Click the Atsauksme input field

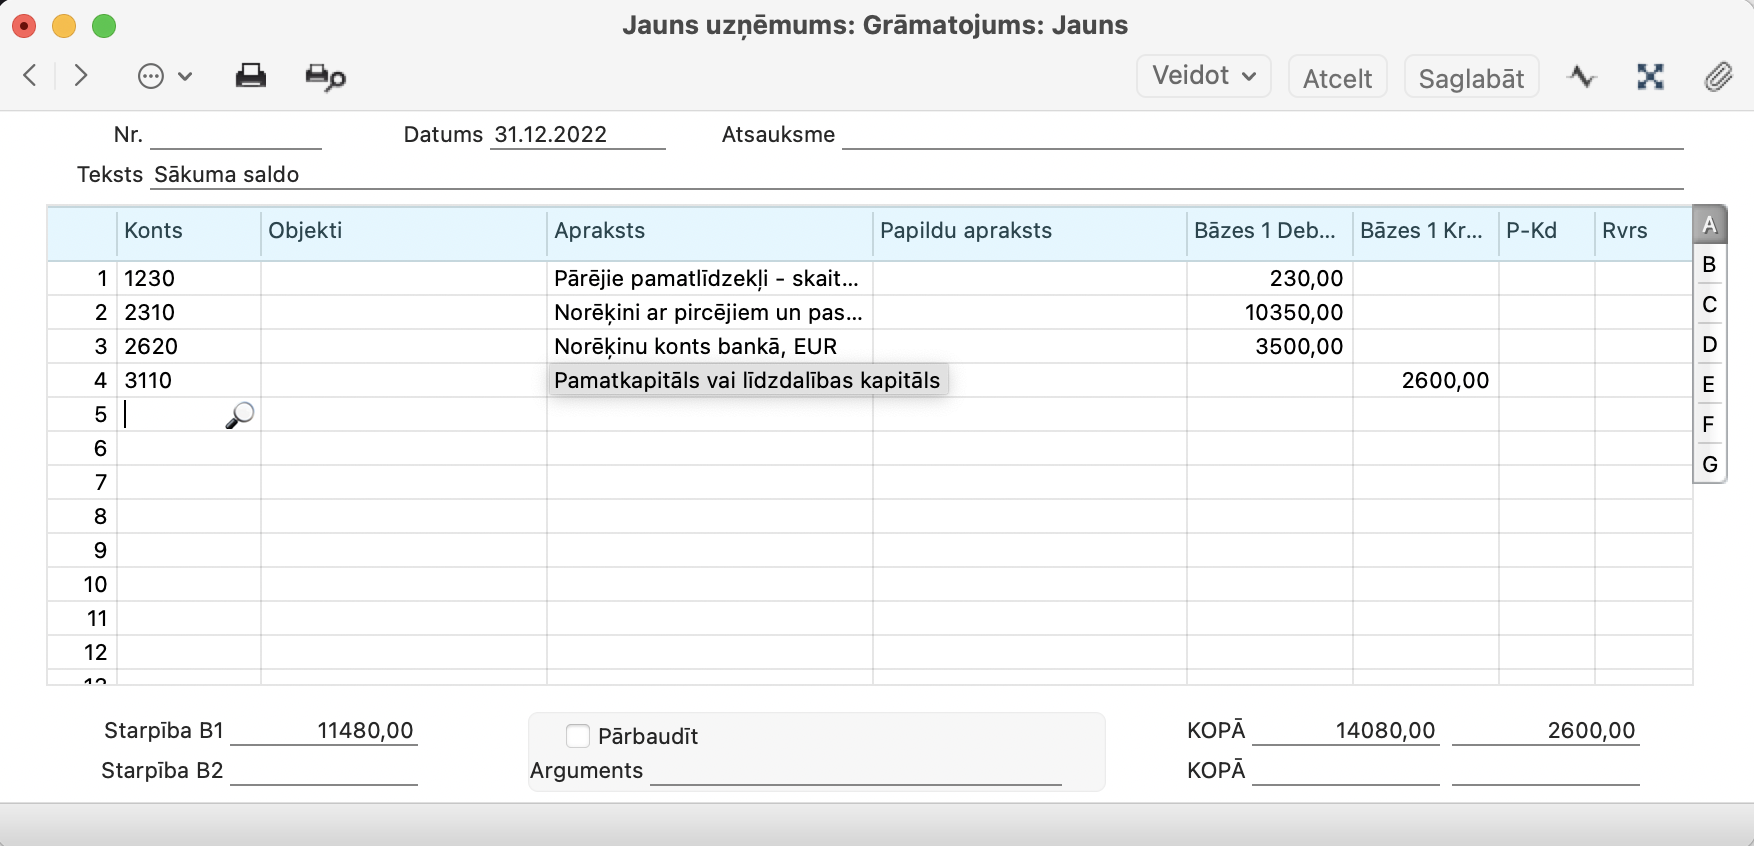tap(1262, 135)
